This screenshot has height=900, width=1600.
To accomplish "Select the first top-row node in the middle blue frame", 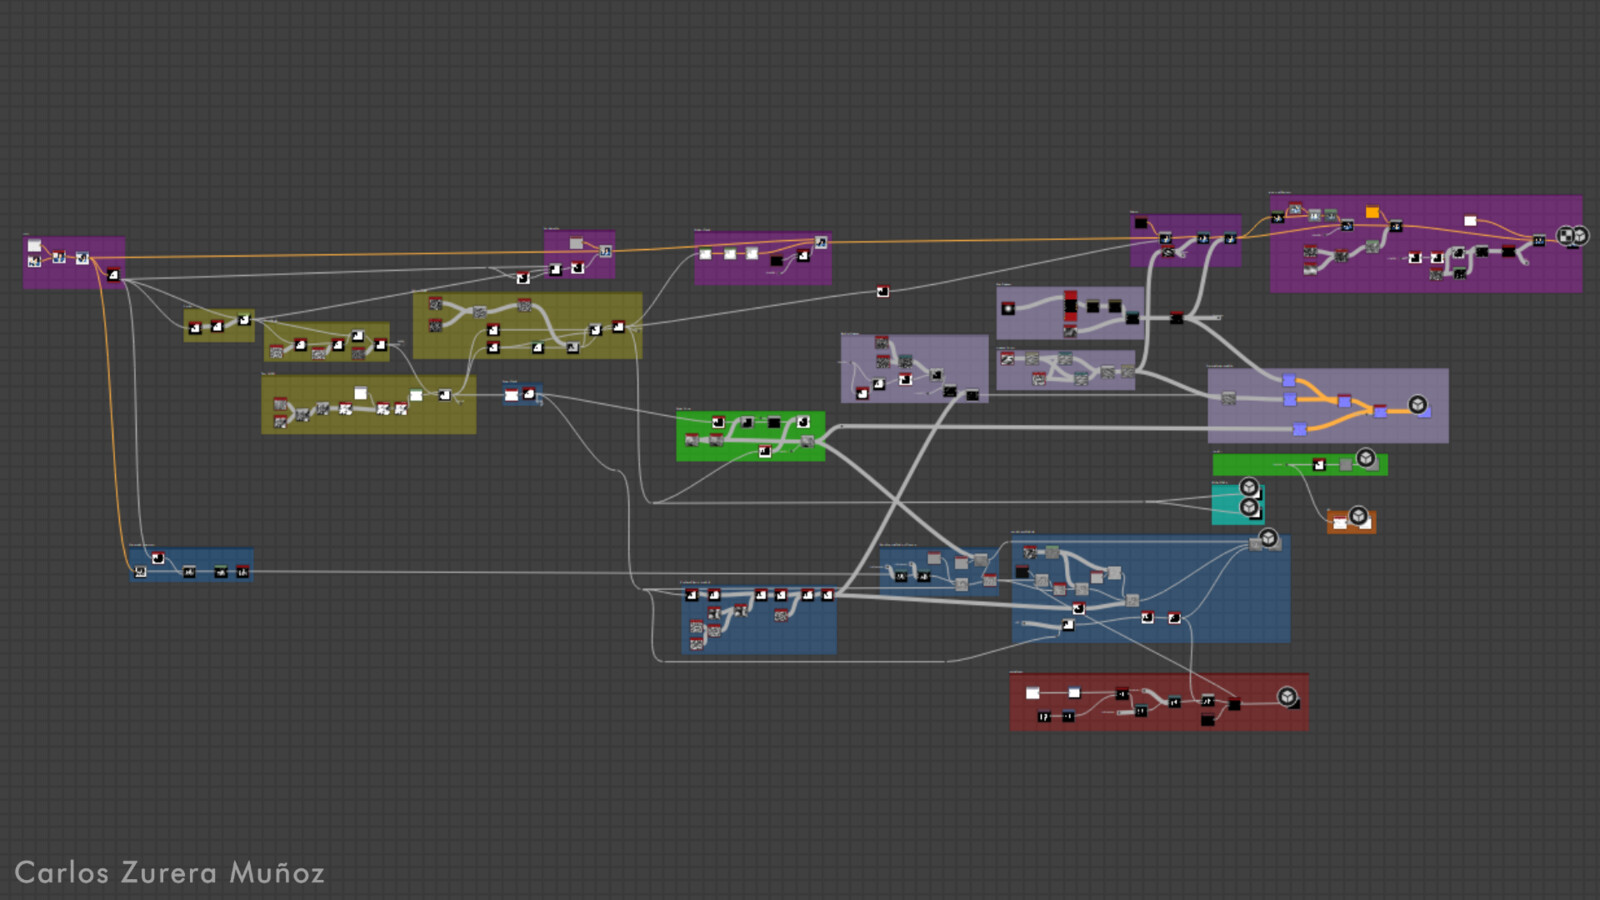I will click(x=691, y=595).
